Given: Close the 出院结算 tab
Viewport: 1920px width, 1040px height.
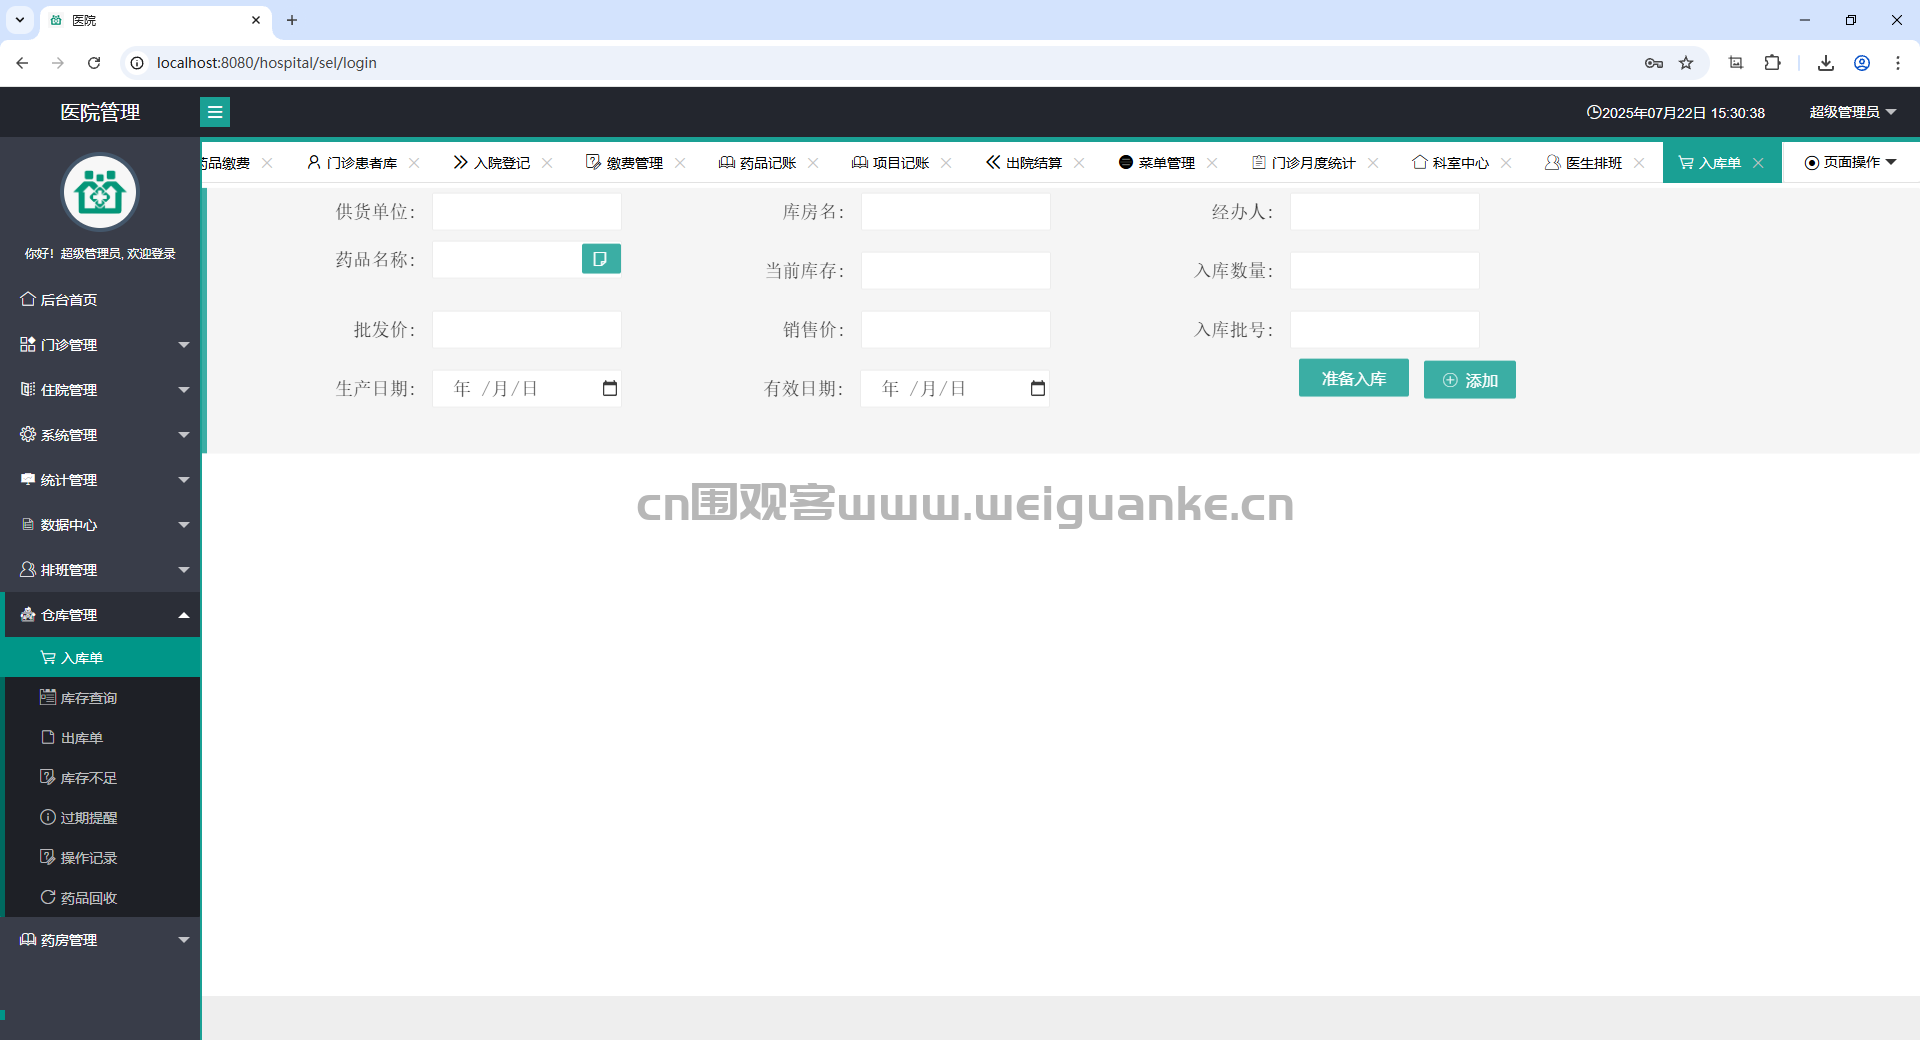Looking at the screenshot, I should (1079, 163).
